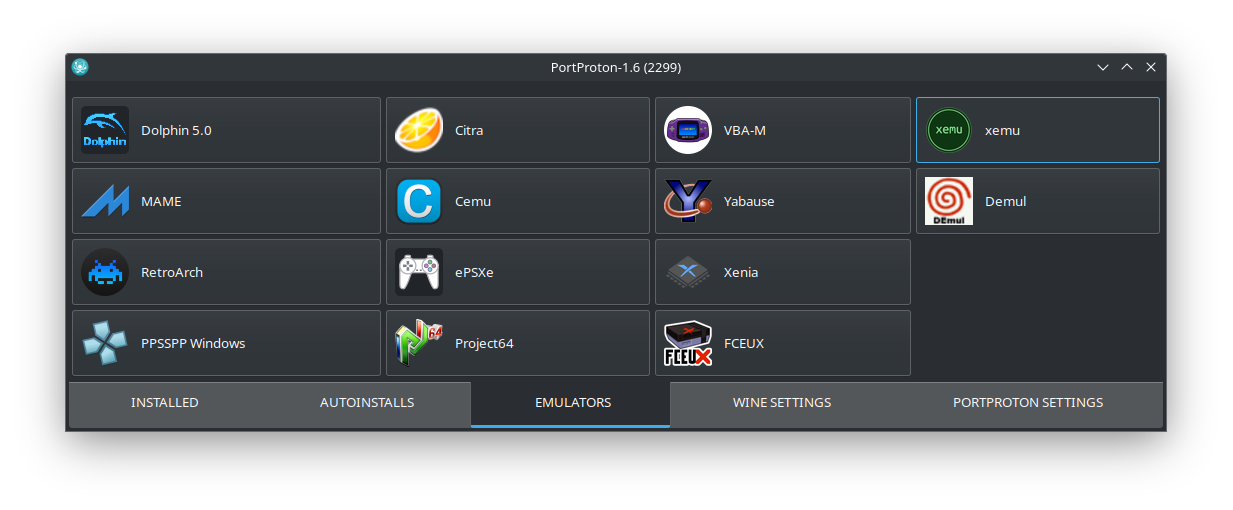Select the Cemu blue C icon

pyautogui.click(x=419, y=201)
